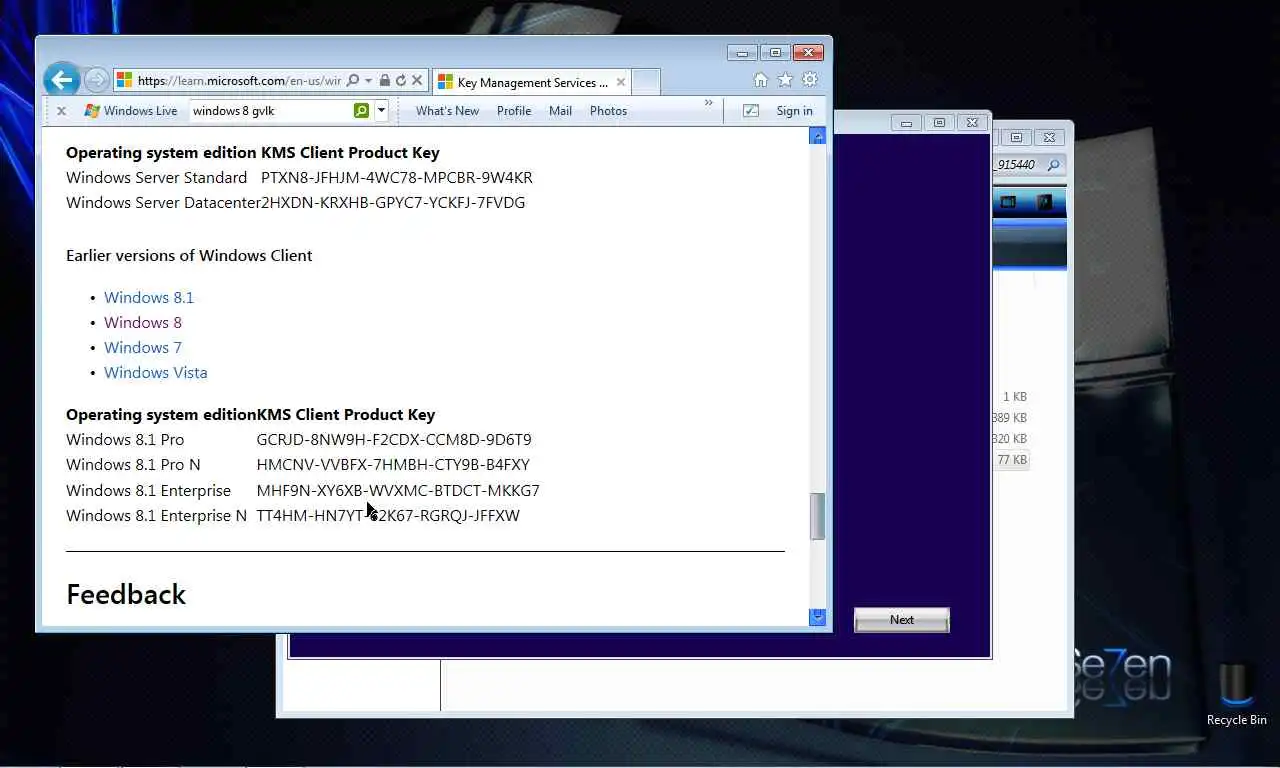Click the checkmark icon beside Sign in
The image size is (1280, 768).
click(751, 111)
